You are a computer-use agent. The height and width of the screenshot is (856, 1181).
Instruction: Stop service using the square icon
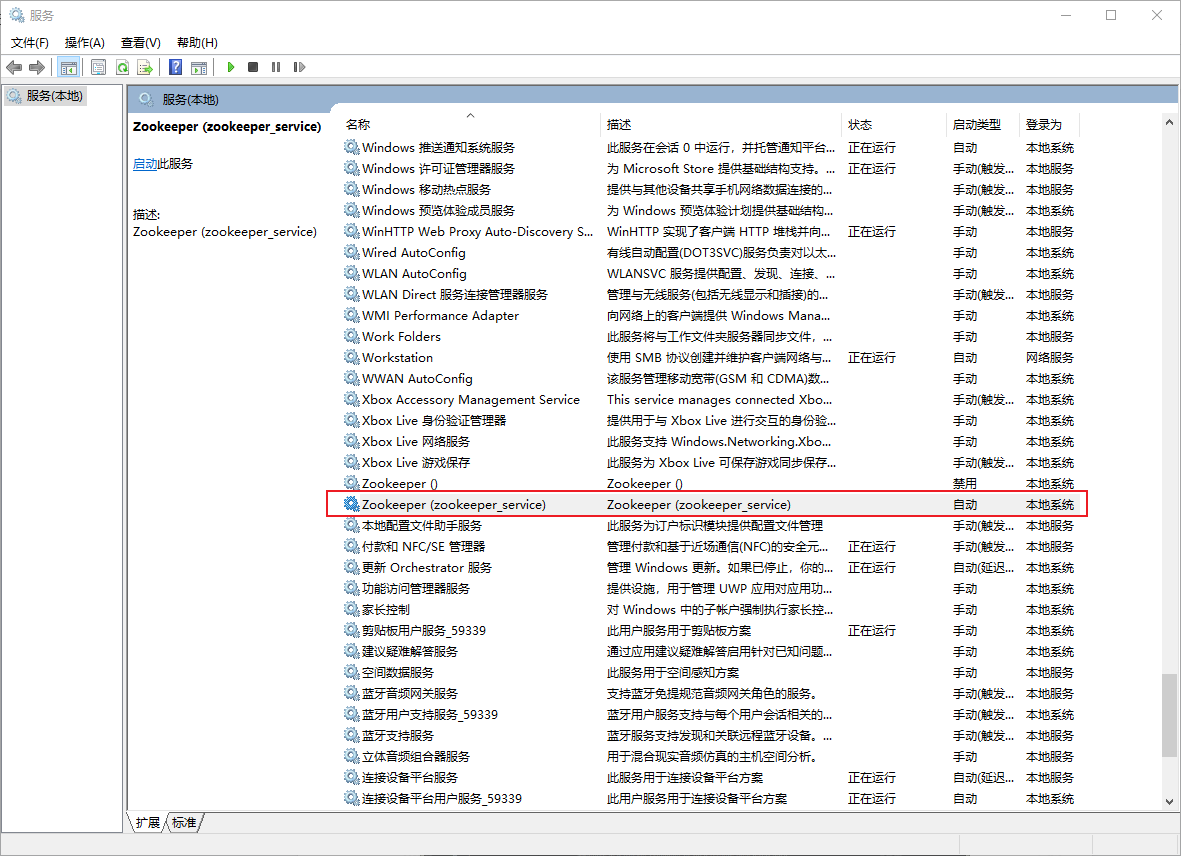253,67
